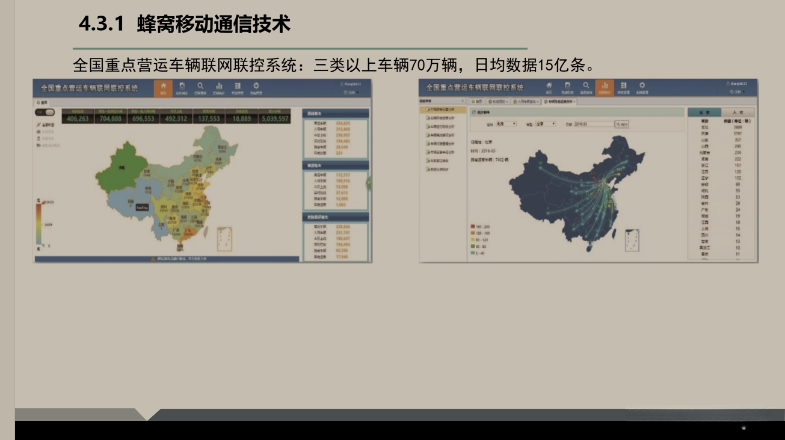This screenshot has width=785, height=440.
Task: Click the date input field showing 2016-03
Action: coord(594,124)
